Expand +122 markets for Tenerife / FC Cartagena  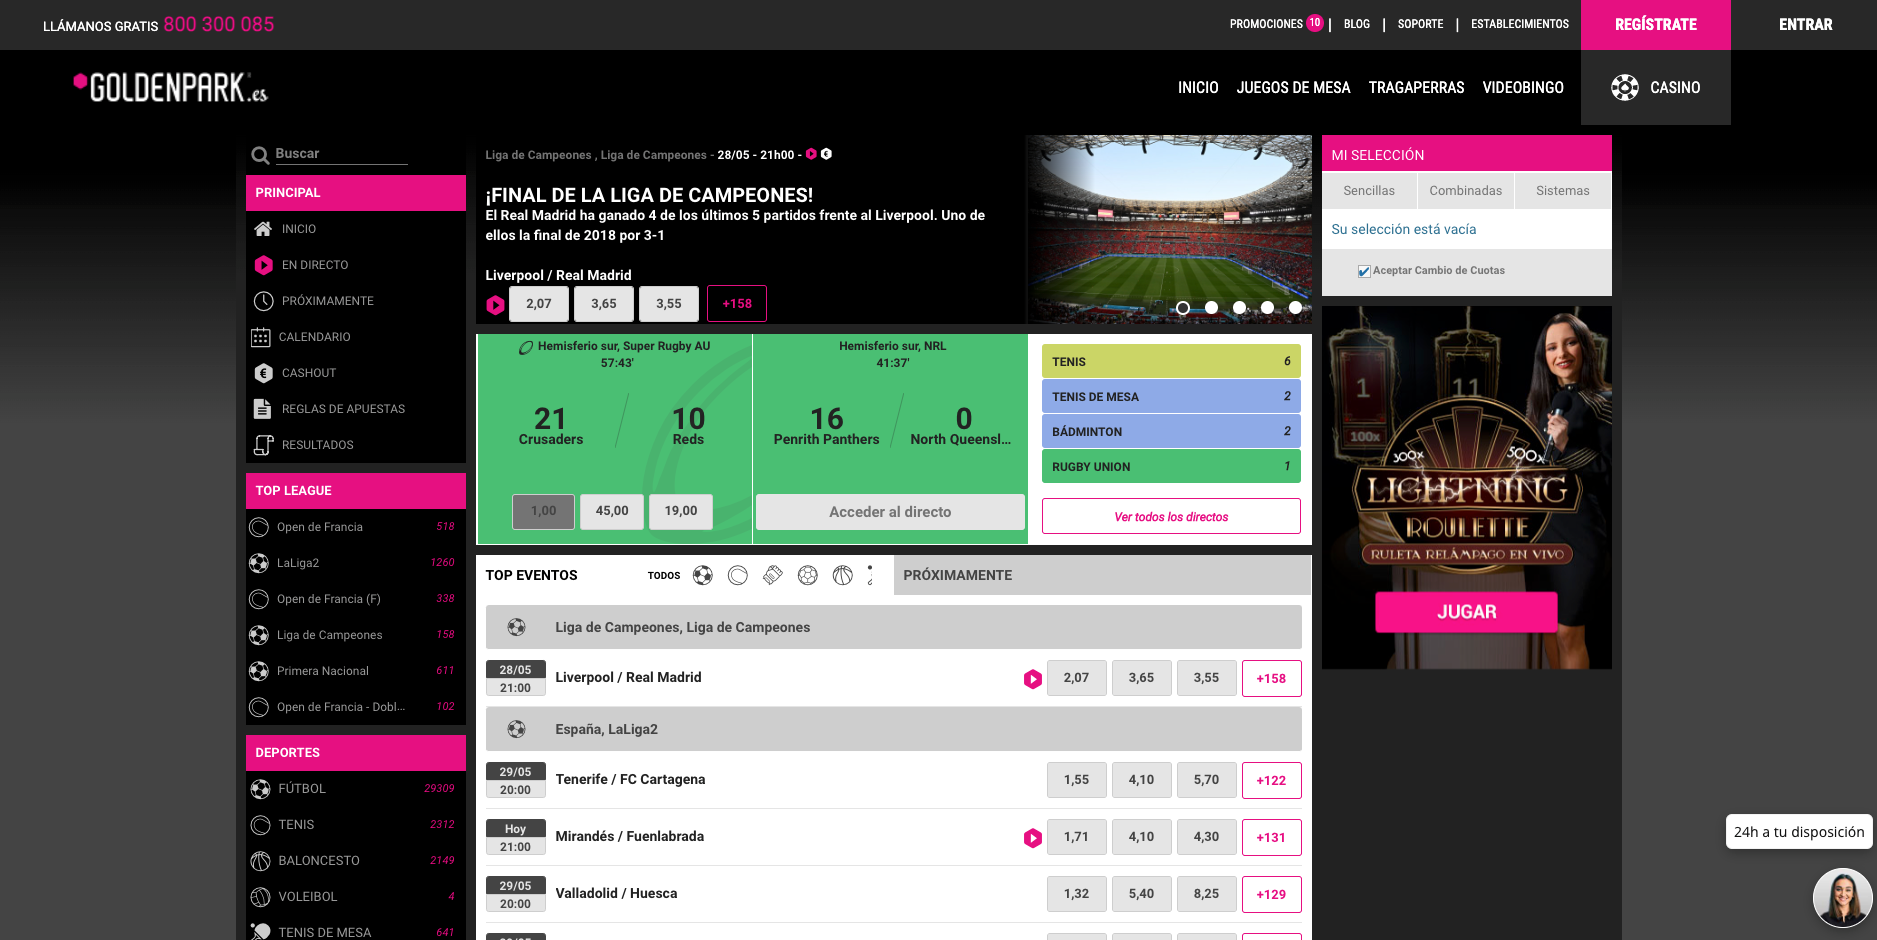1271,780
